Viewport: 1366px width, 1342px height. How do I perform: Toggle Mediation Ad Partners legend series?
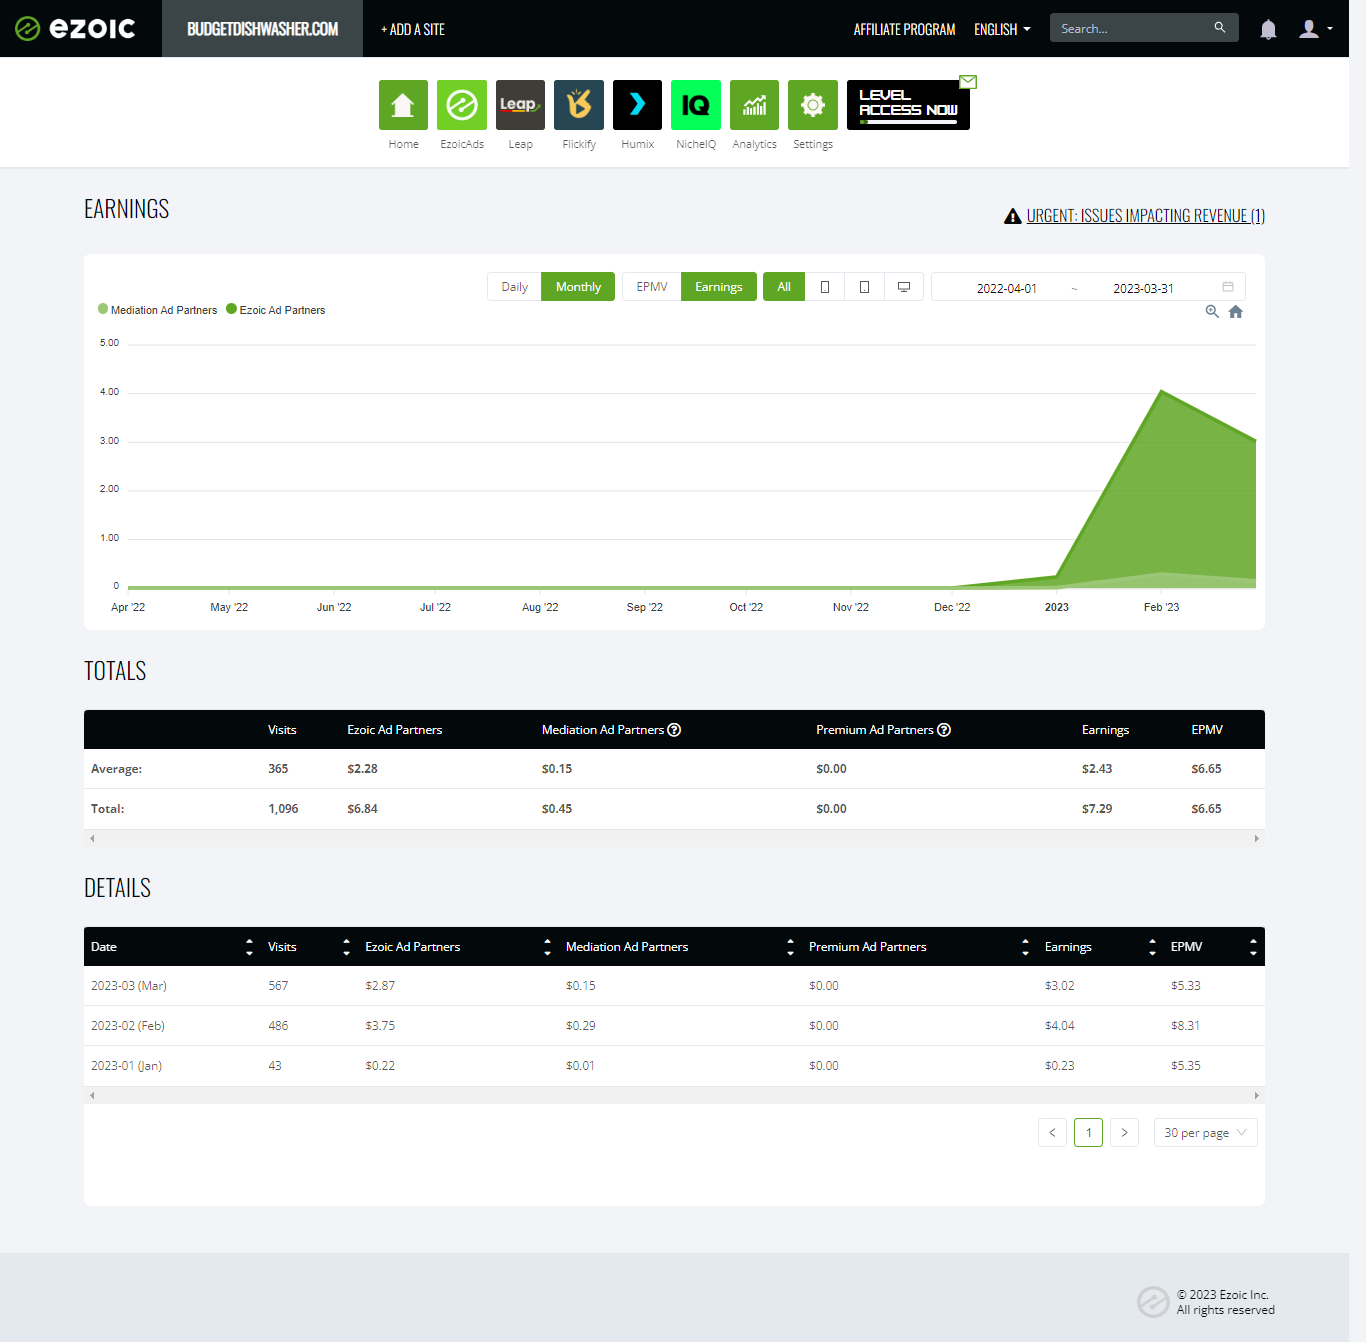[158, 310]
